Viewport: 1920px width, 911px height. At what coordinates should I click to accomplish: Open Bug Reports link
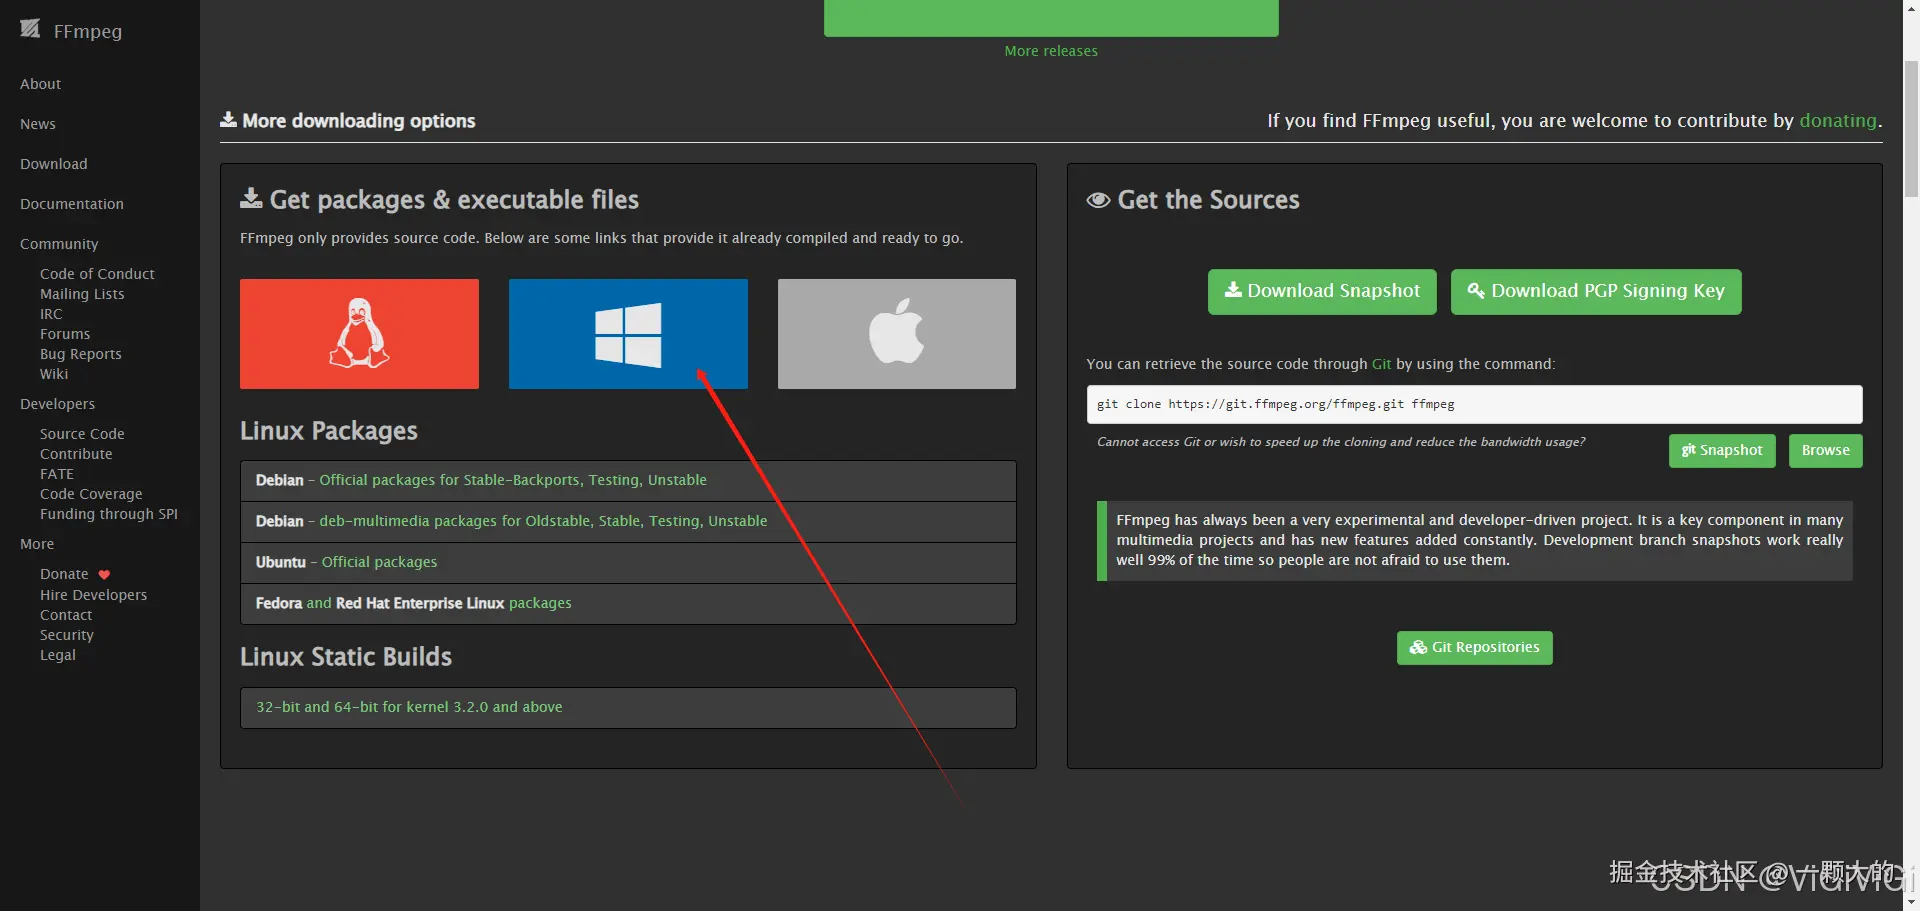(x=81, y=354)
